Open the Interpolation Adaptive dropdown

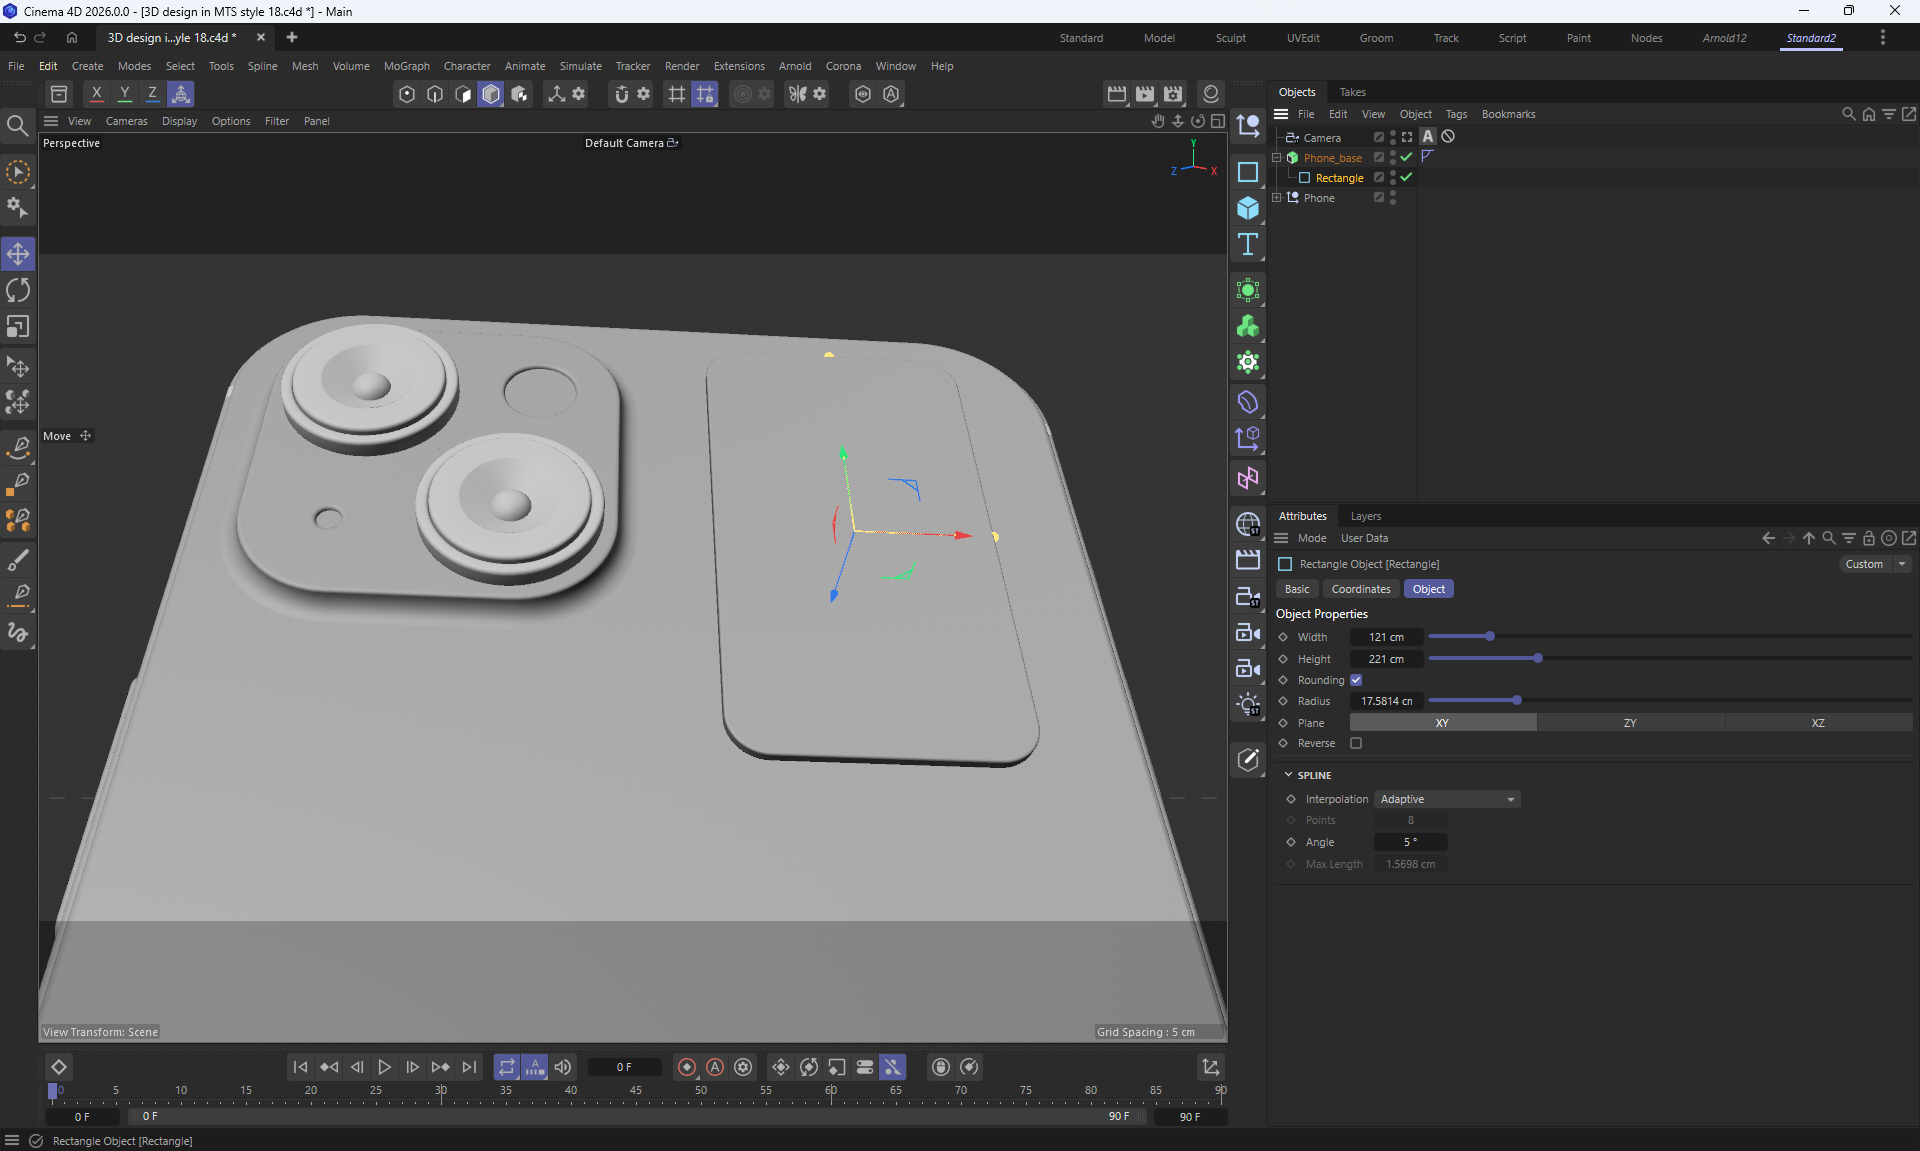click(x=1446, y=799)
